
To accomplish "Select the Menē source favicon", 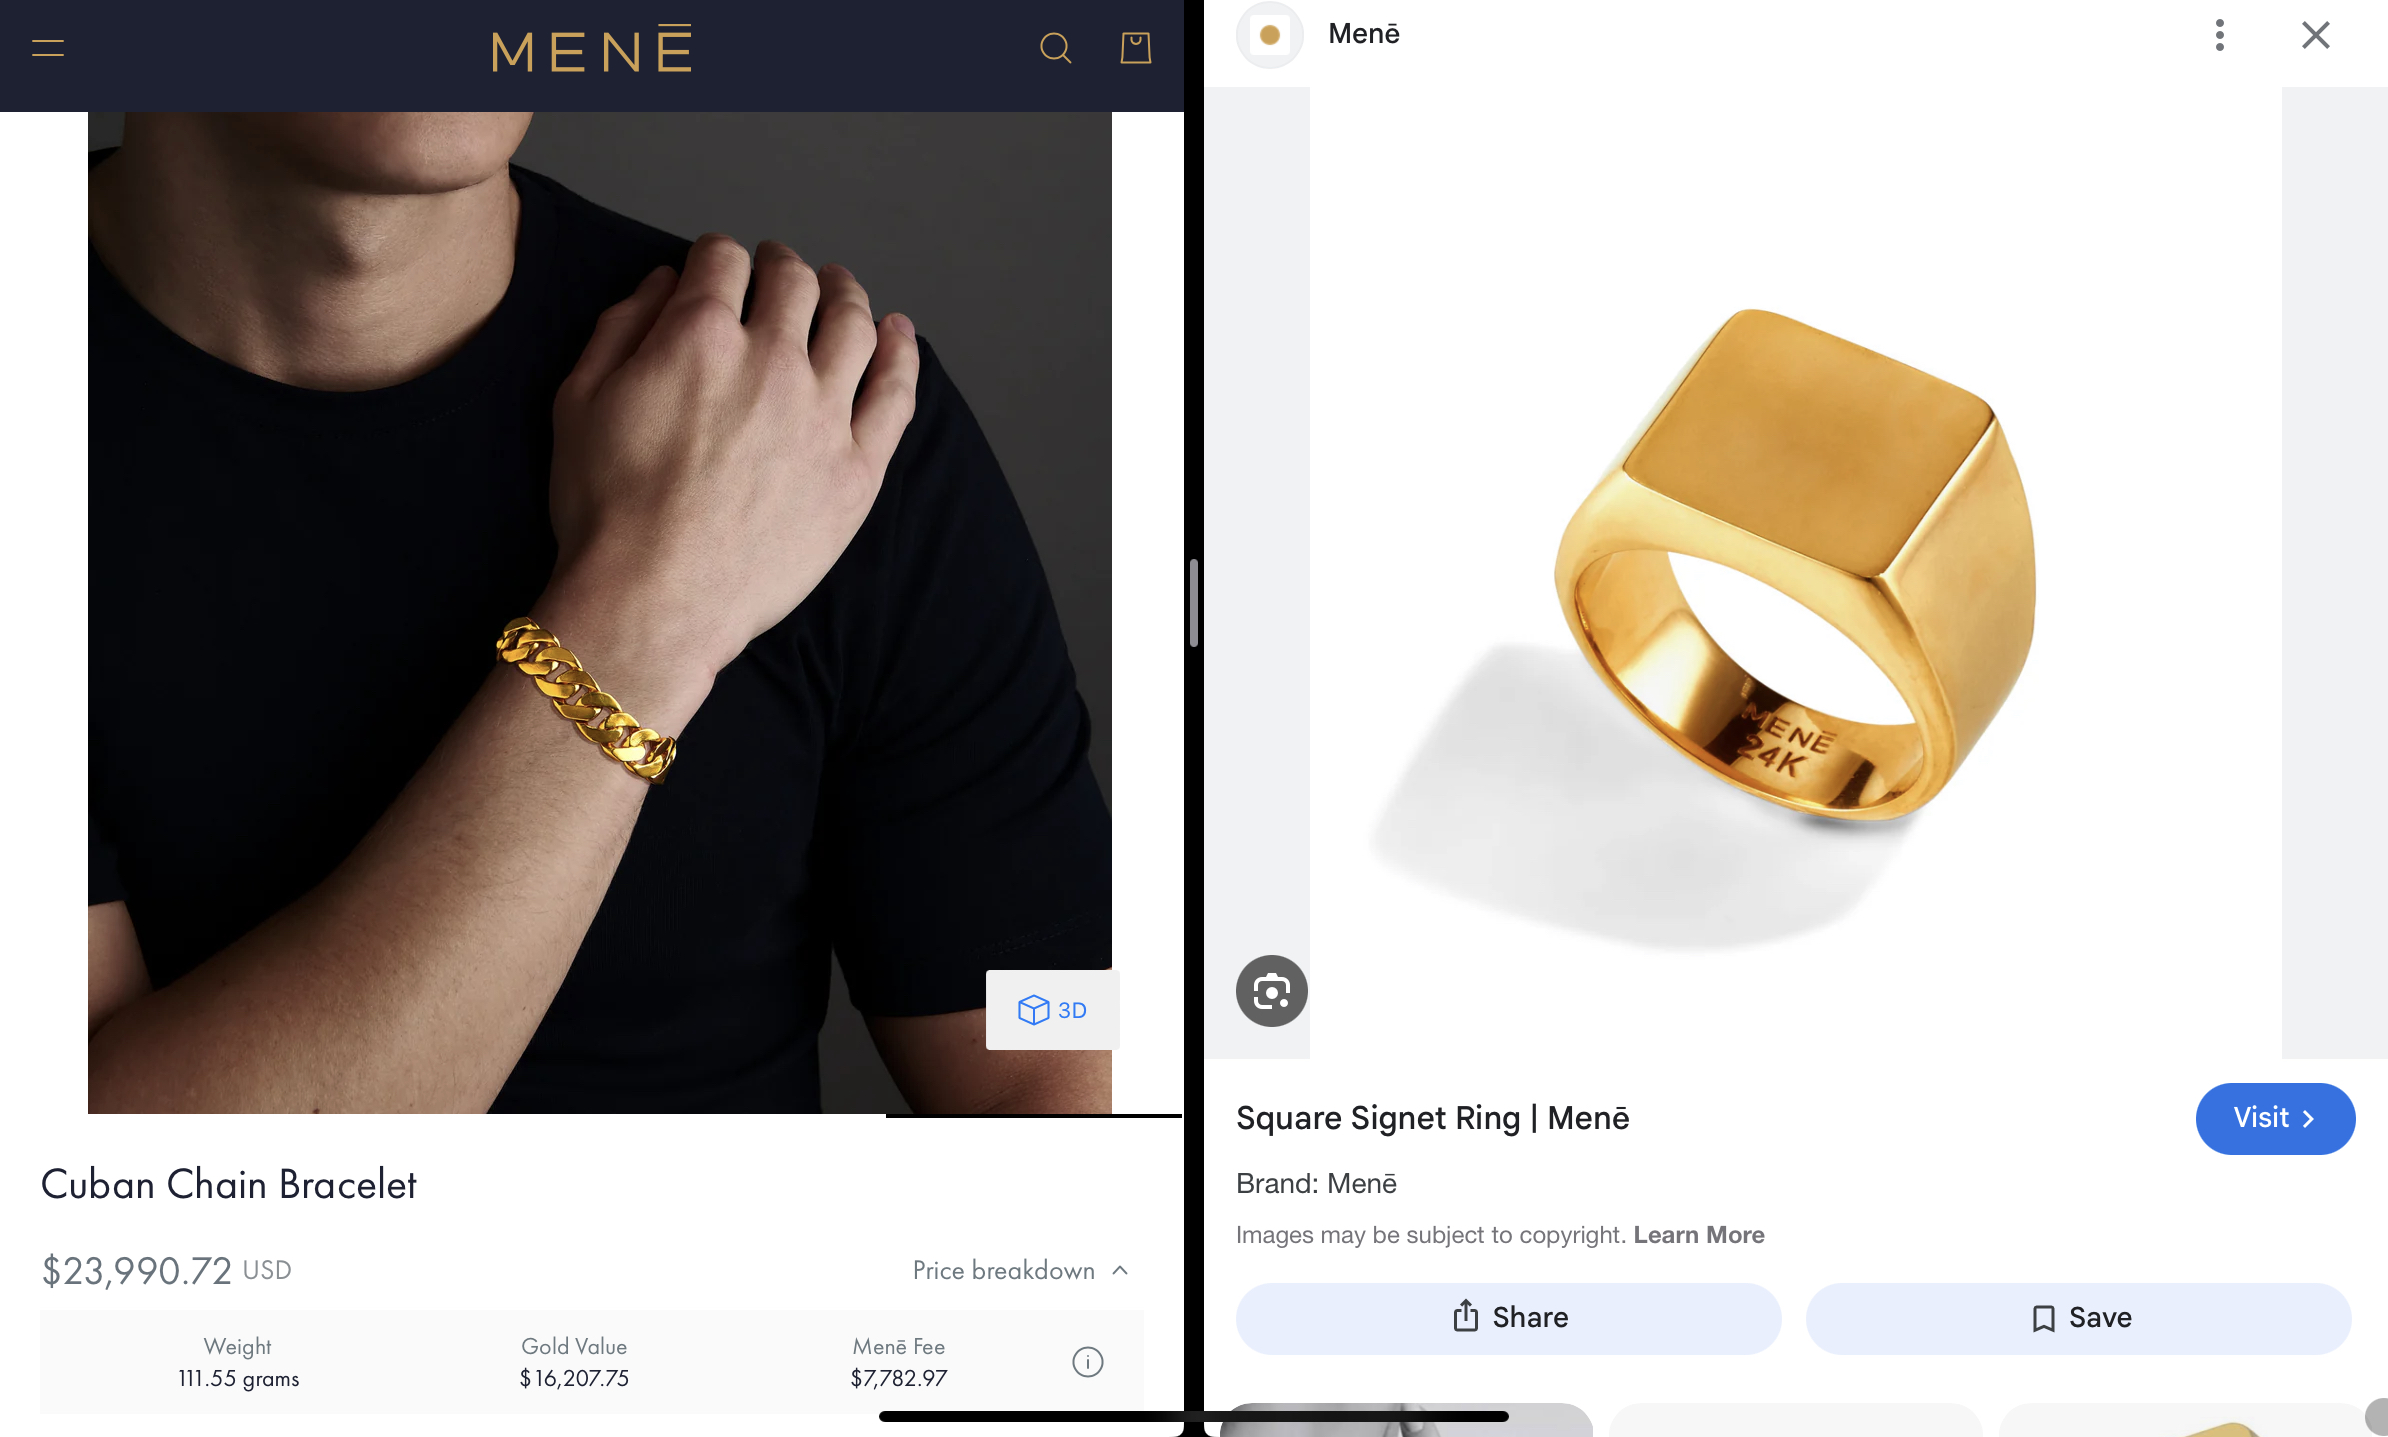I will [x=1270, y=35].
